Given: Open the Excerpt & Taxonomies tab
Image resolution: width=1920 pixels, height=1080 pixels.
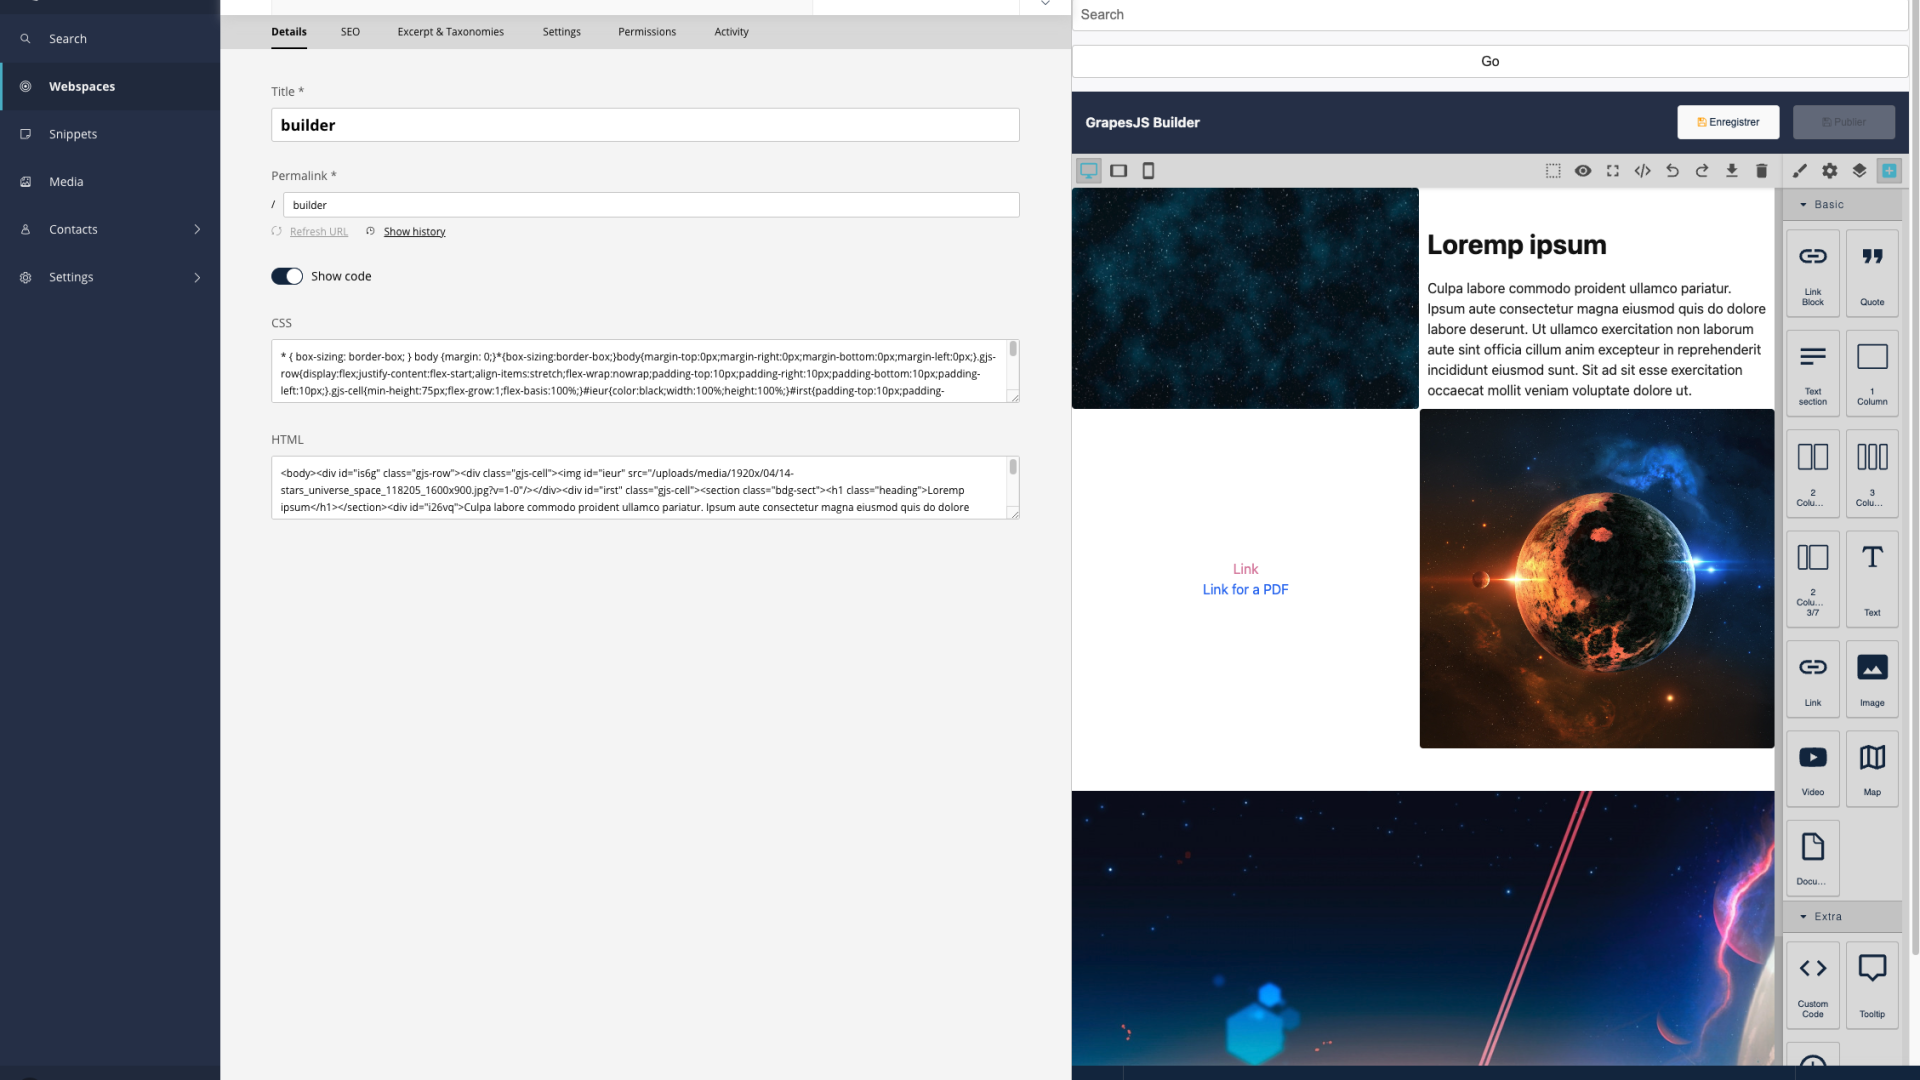Looking at the screenshot, I should [x=450, y=32].
